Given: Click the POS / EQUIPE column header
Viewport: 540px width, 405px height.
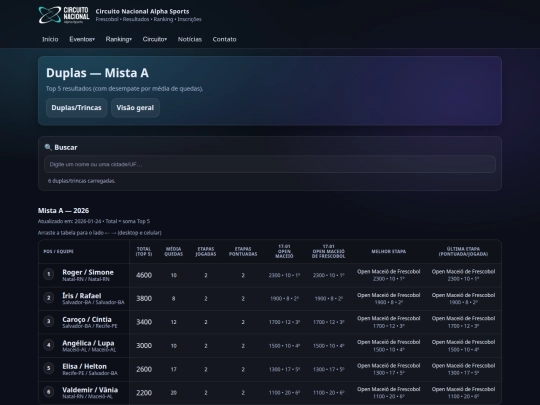Looking at the screenshot, I should coord(59,252).
